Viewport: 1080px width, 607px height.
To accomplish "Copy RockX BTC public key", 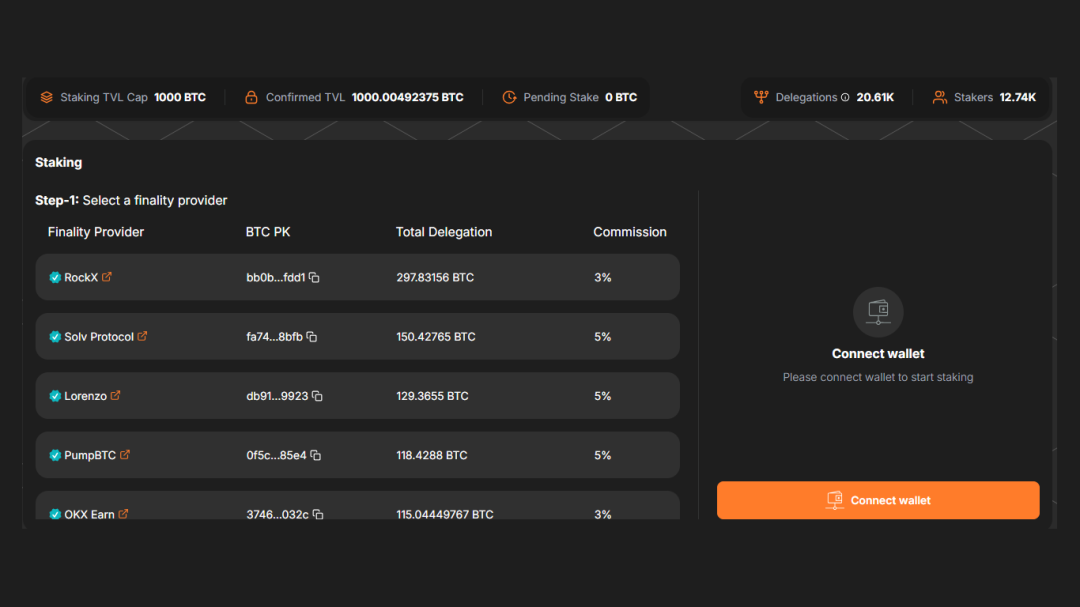I will point(314,277).
